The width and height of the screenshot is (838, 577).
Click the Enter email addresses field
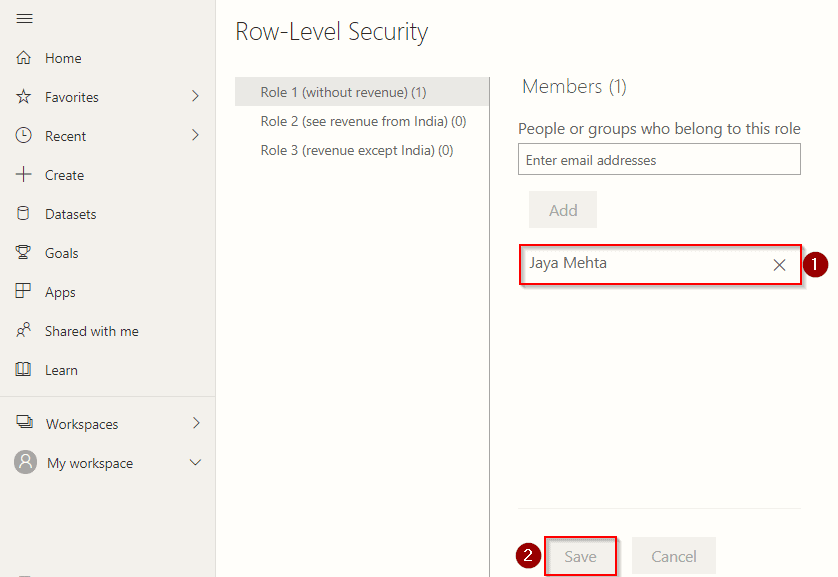659,159
